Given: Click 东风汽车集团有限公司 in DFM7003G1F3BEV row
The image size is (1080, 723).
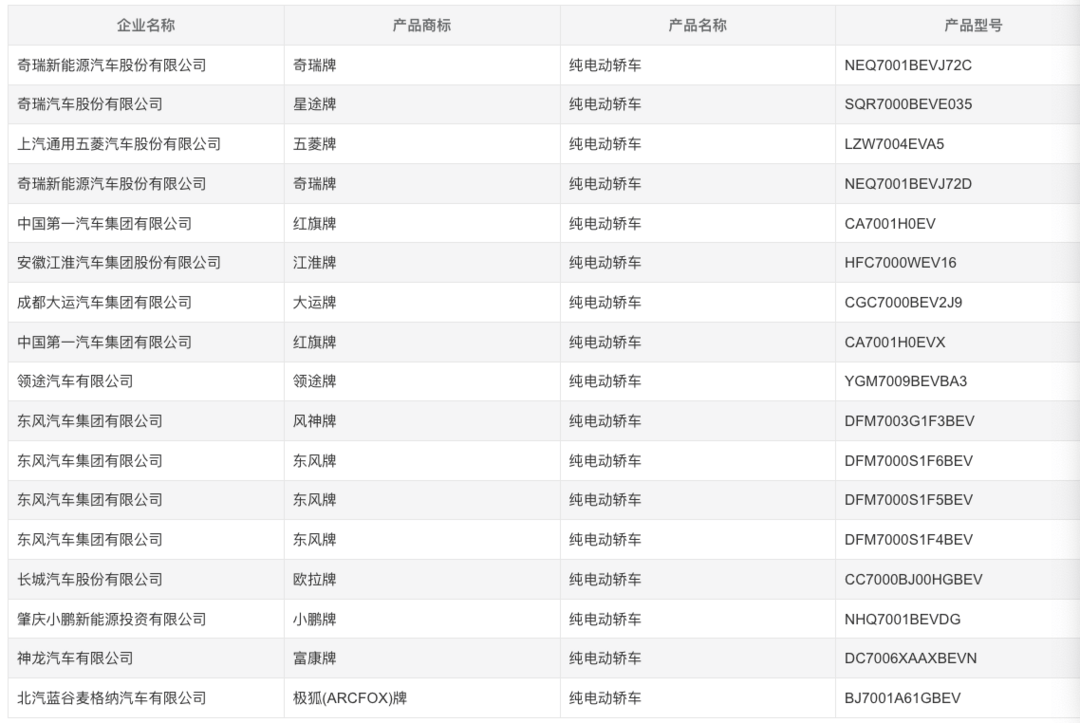Looking at the screenshot, I should [x=90, y=421].
